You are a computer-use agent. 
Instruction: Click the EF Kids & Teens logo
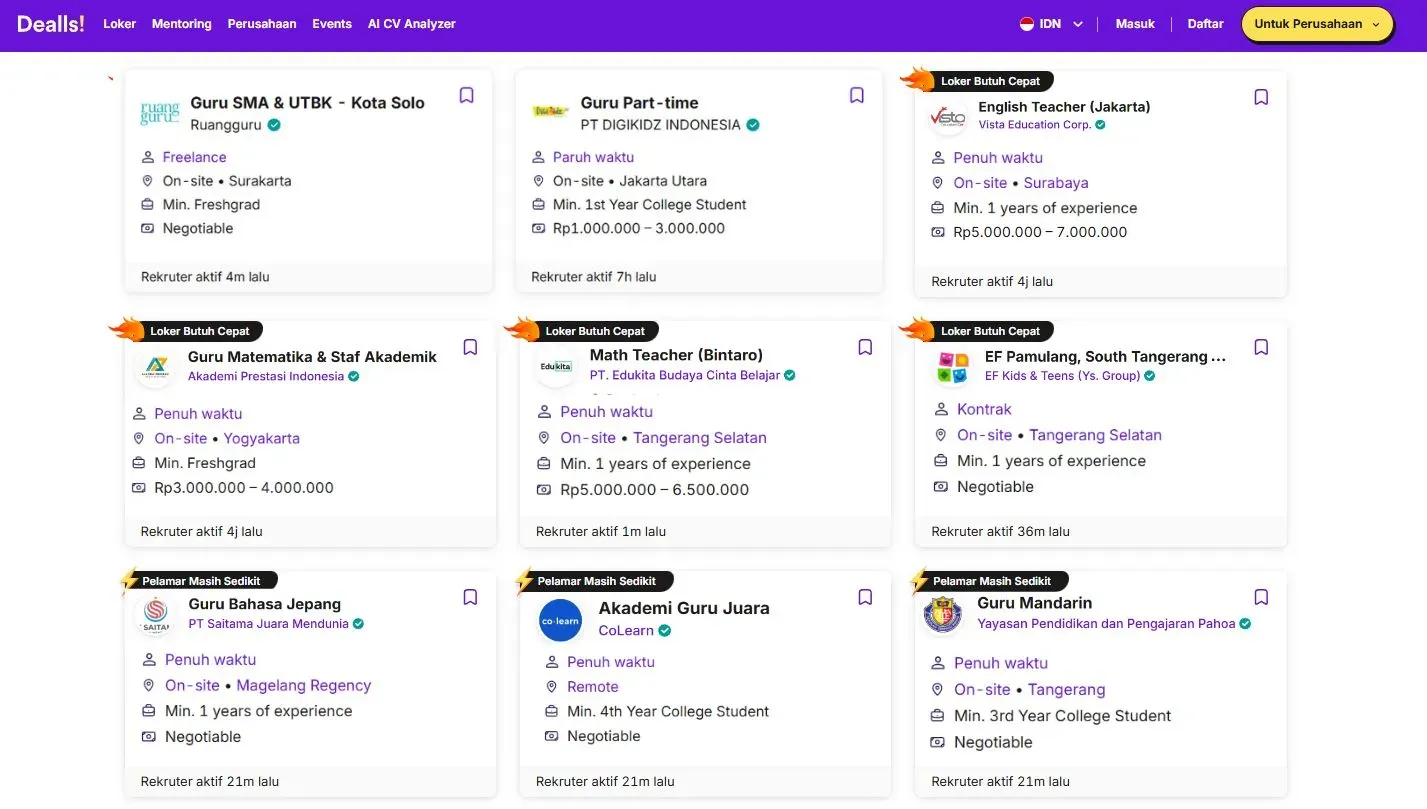[951, 367]
